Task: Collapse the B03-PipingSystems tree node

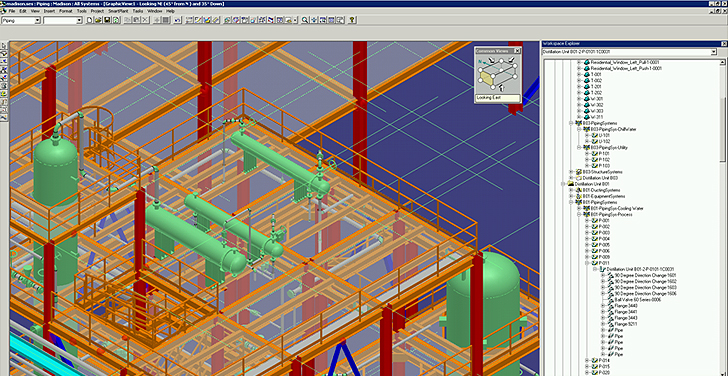Action: coord(571,123)
